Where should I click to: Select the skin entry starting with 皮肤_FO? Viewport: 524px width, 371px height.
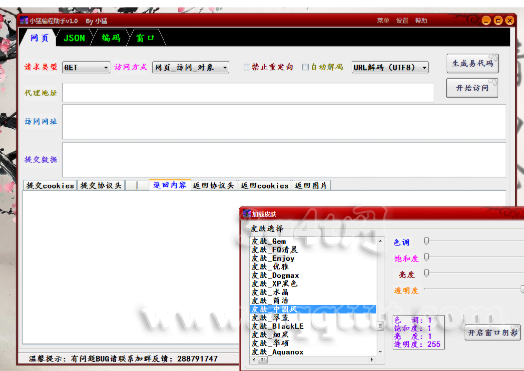point(313,250)
